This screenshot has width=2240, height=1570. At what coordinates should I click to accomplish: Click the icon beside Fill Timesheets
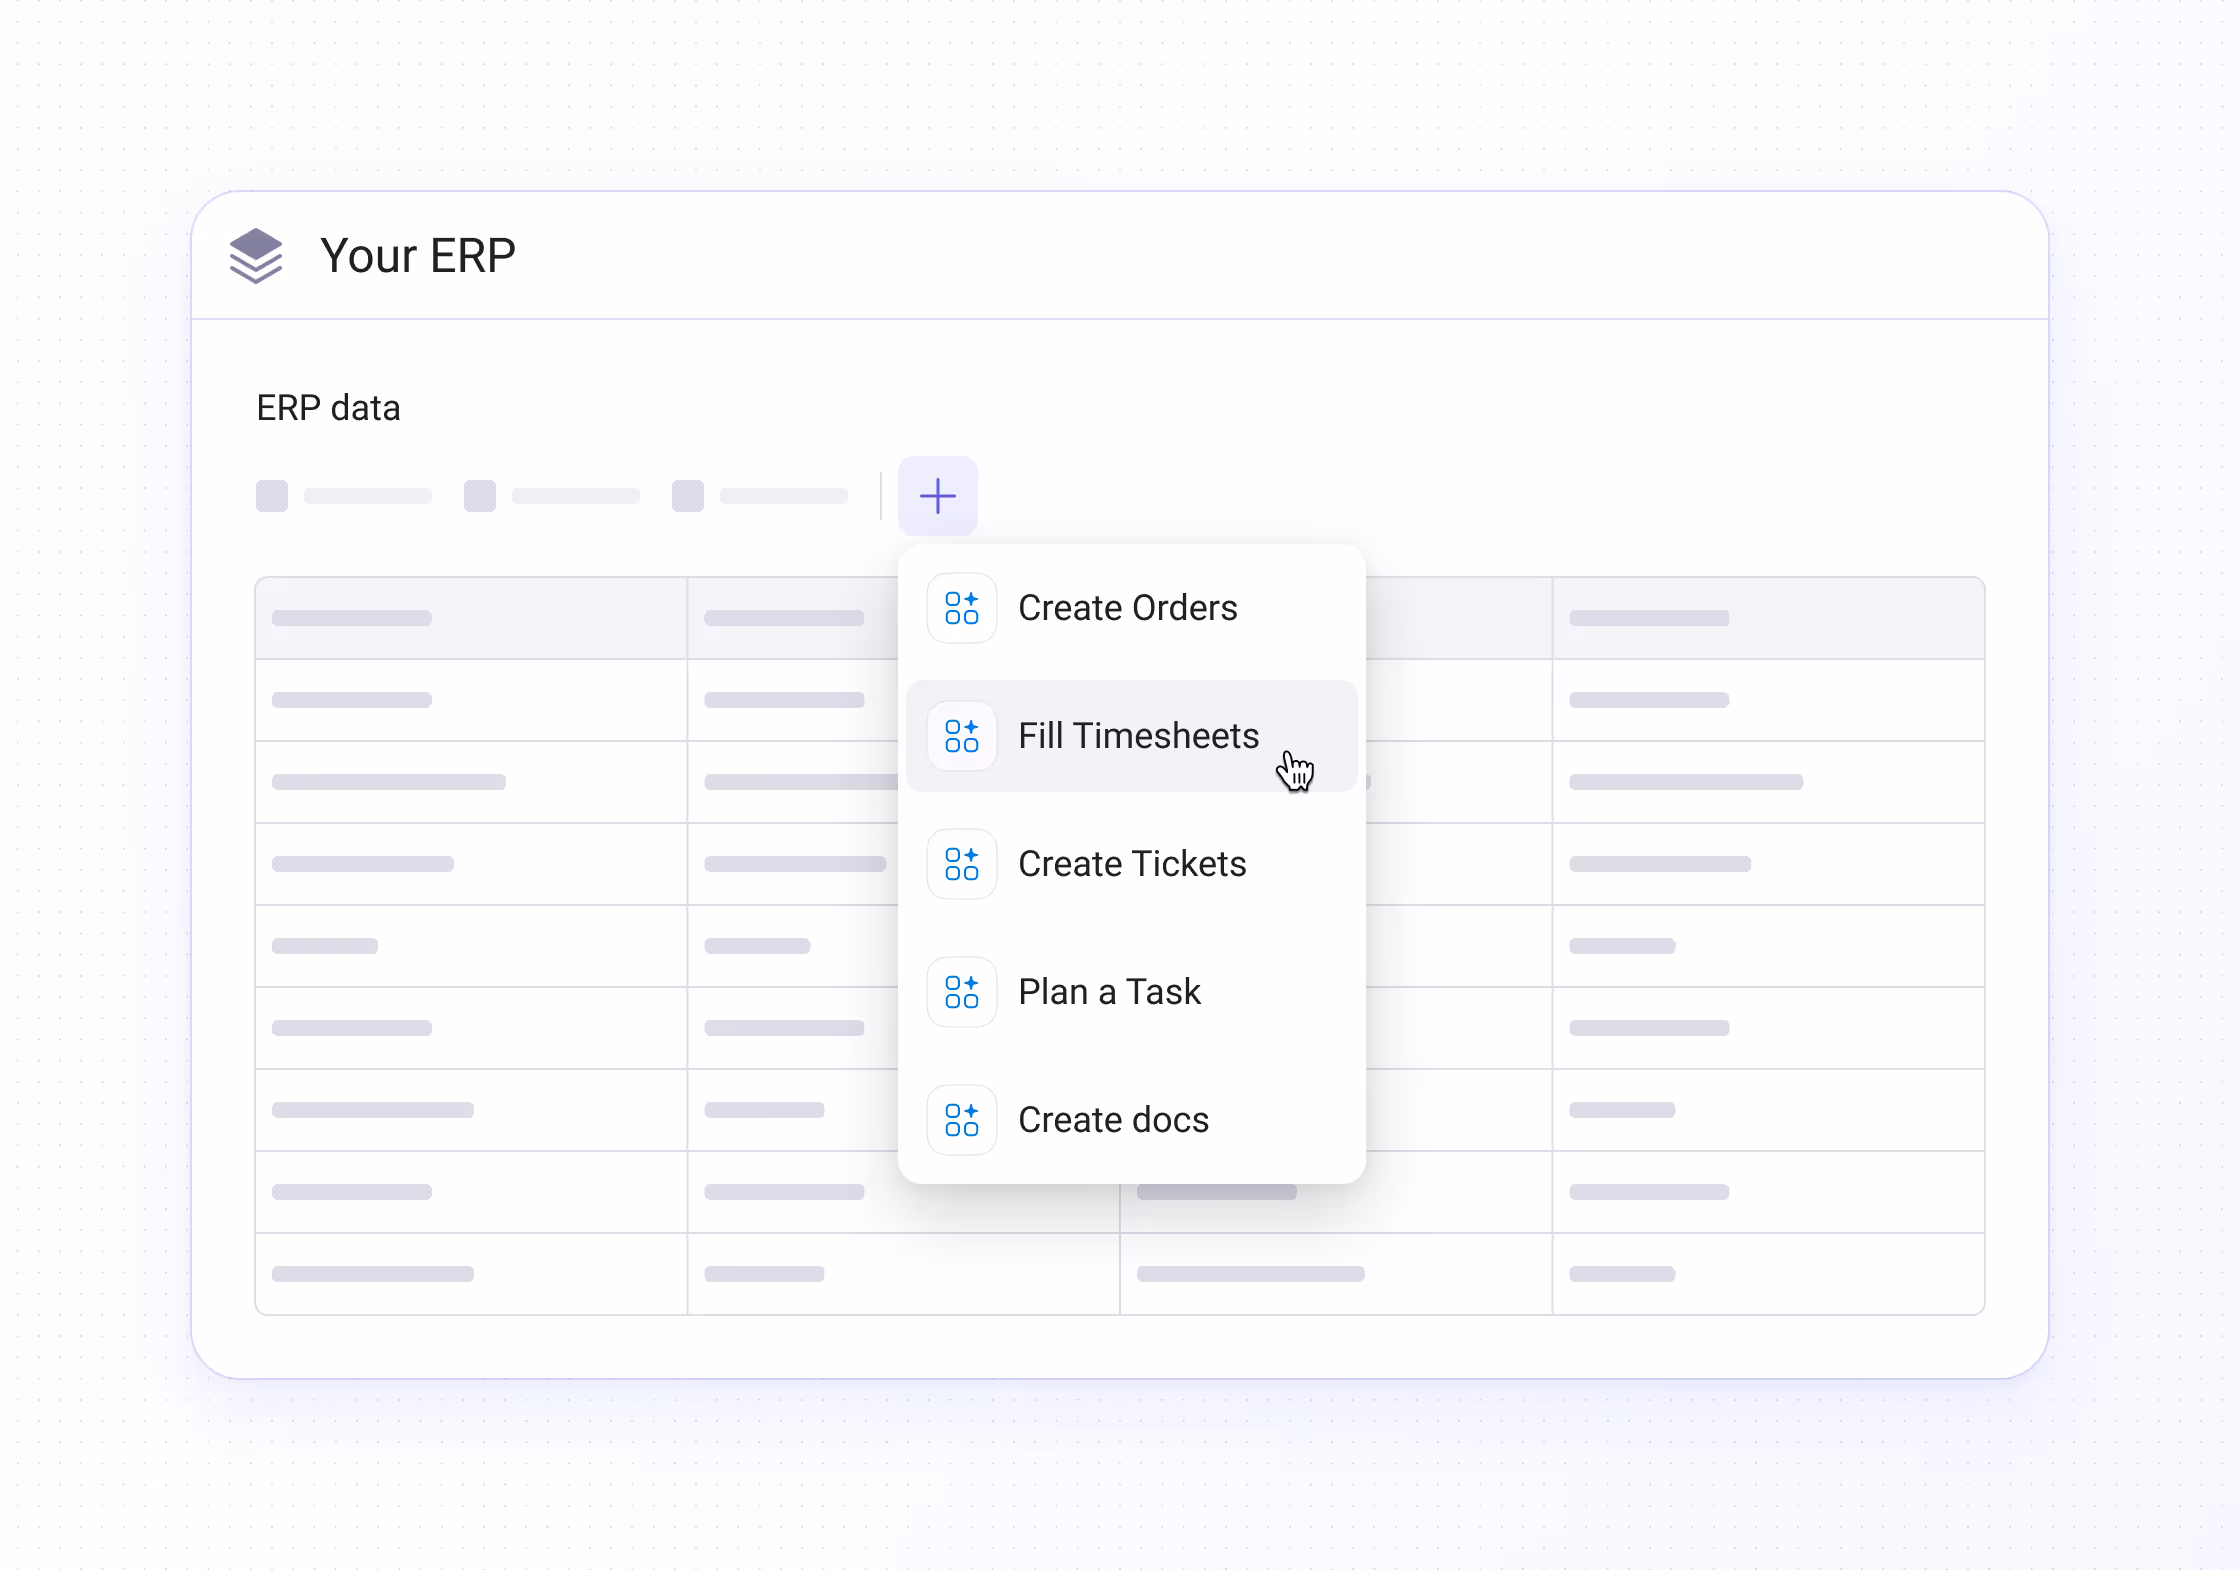(961, 736)
